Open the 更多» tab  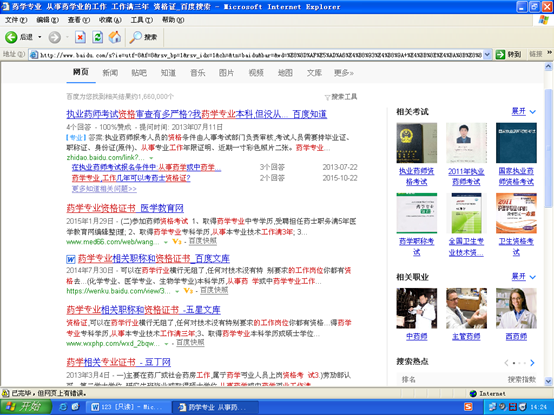coord(344,73)
